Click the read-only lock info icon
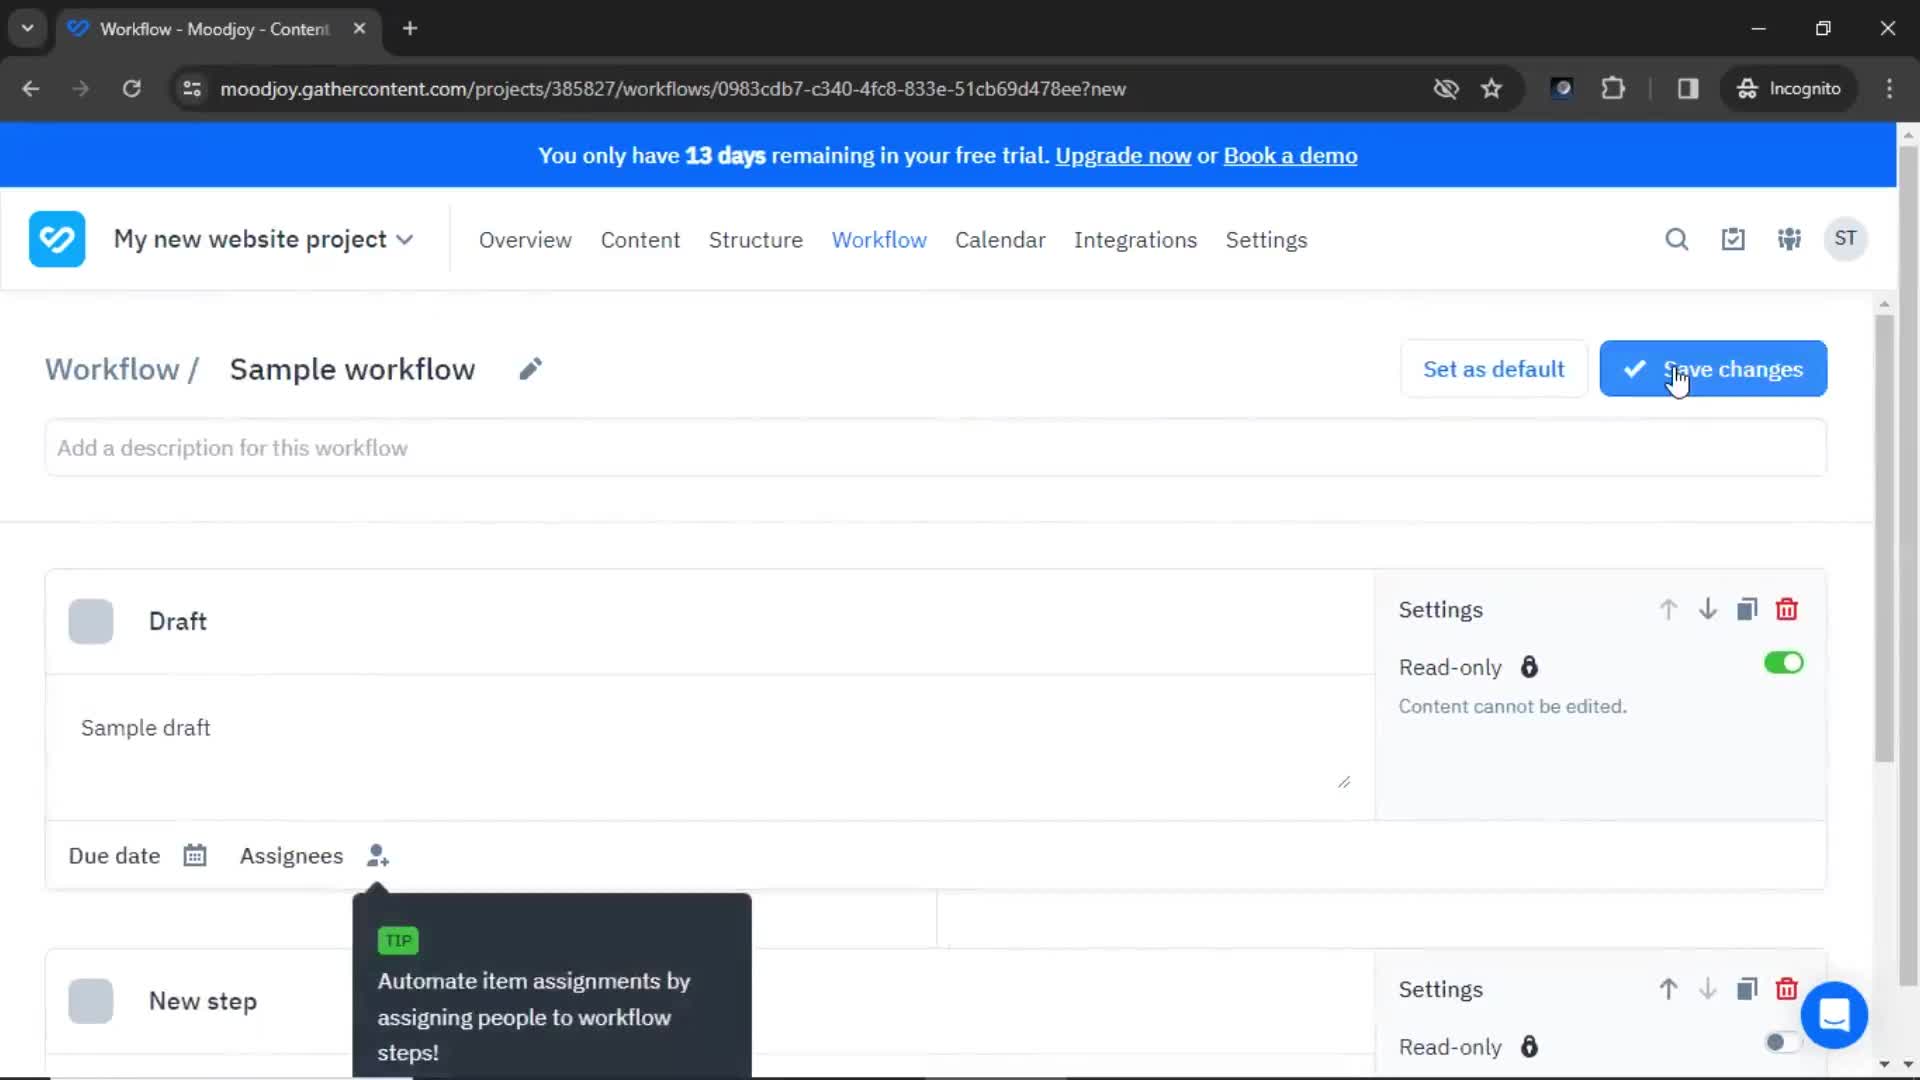This screenshot has width=1920, height=1080. click(x=1528, y=665)
